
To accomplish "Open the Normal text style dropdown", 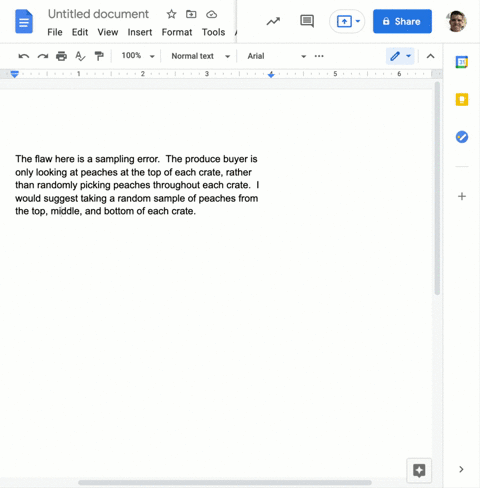I will point(201,56).
